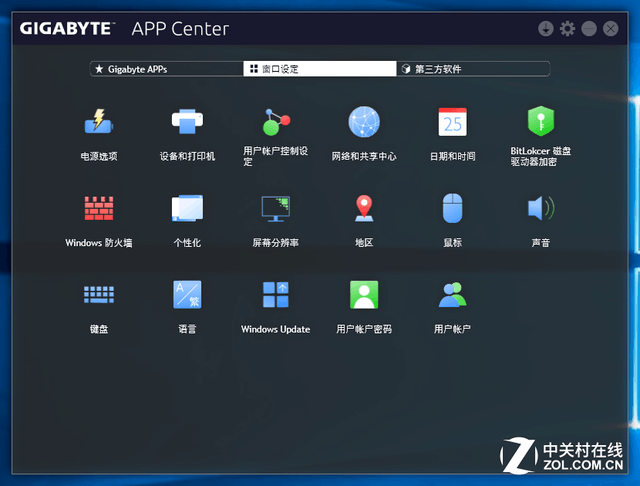Open 设备和打印机 printer icon
Screen dimensions: 640x486
pyautogui.click(x=187, y=122)
